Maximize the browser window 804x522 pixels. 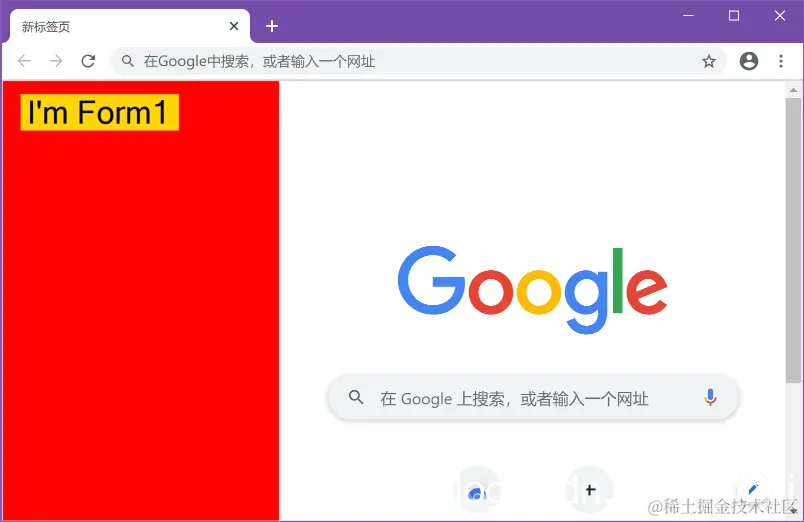pyautogui.click(x=734, y=16)
